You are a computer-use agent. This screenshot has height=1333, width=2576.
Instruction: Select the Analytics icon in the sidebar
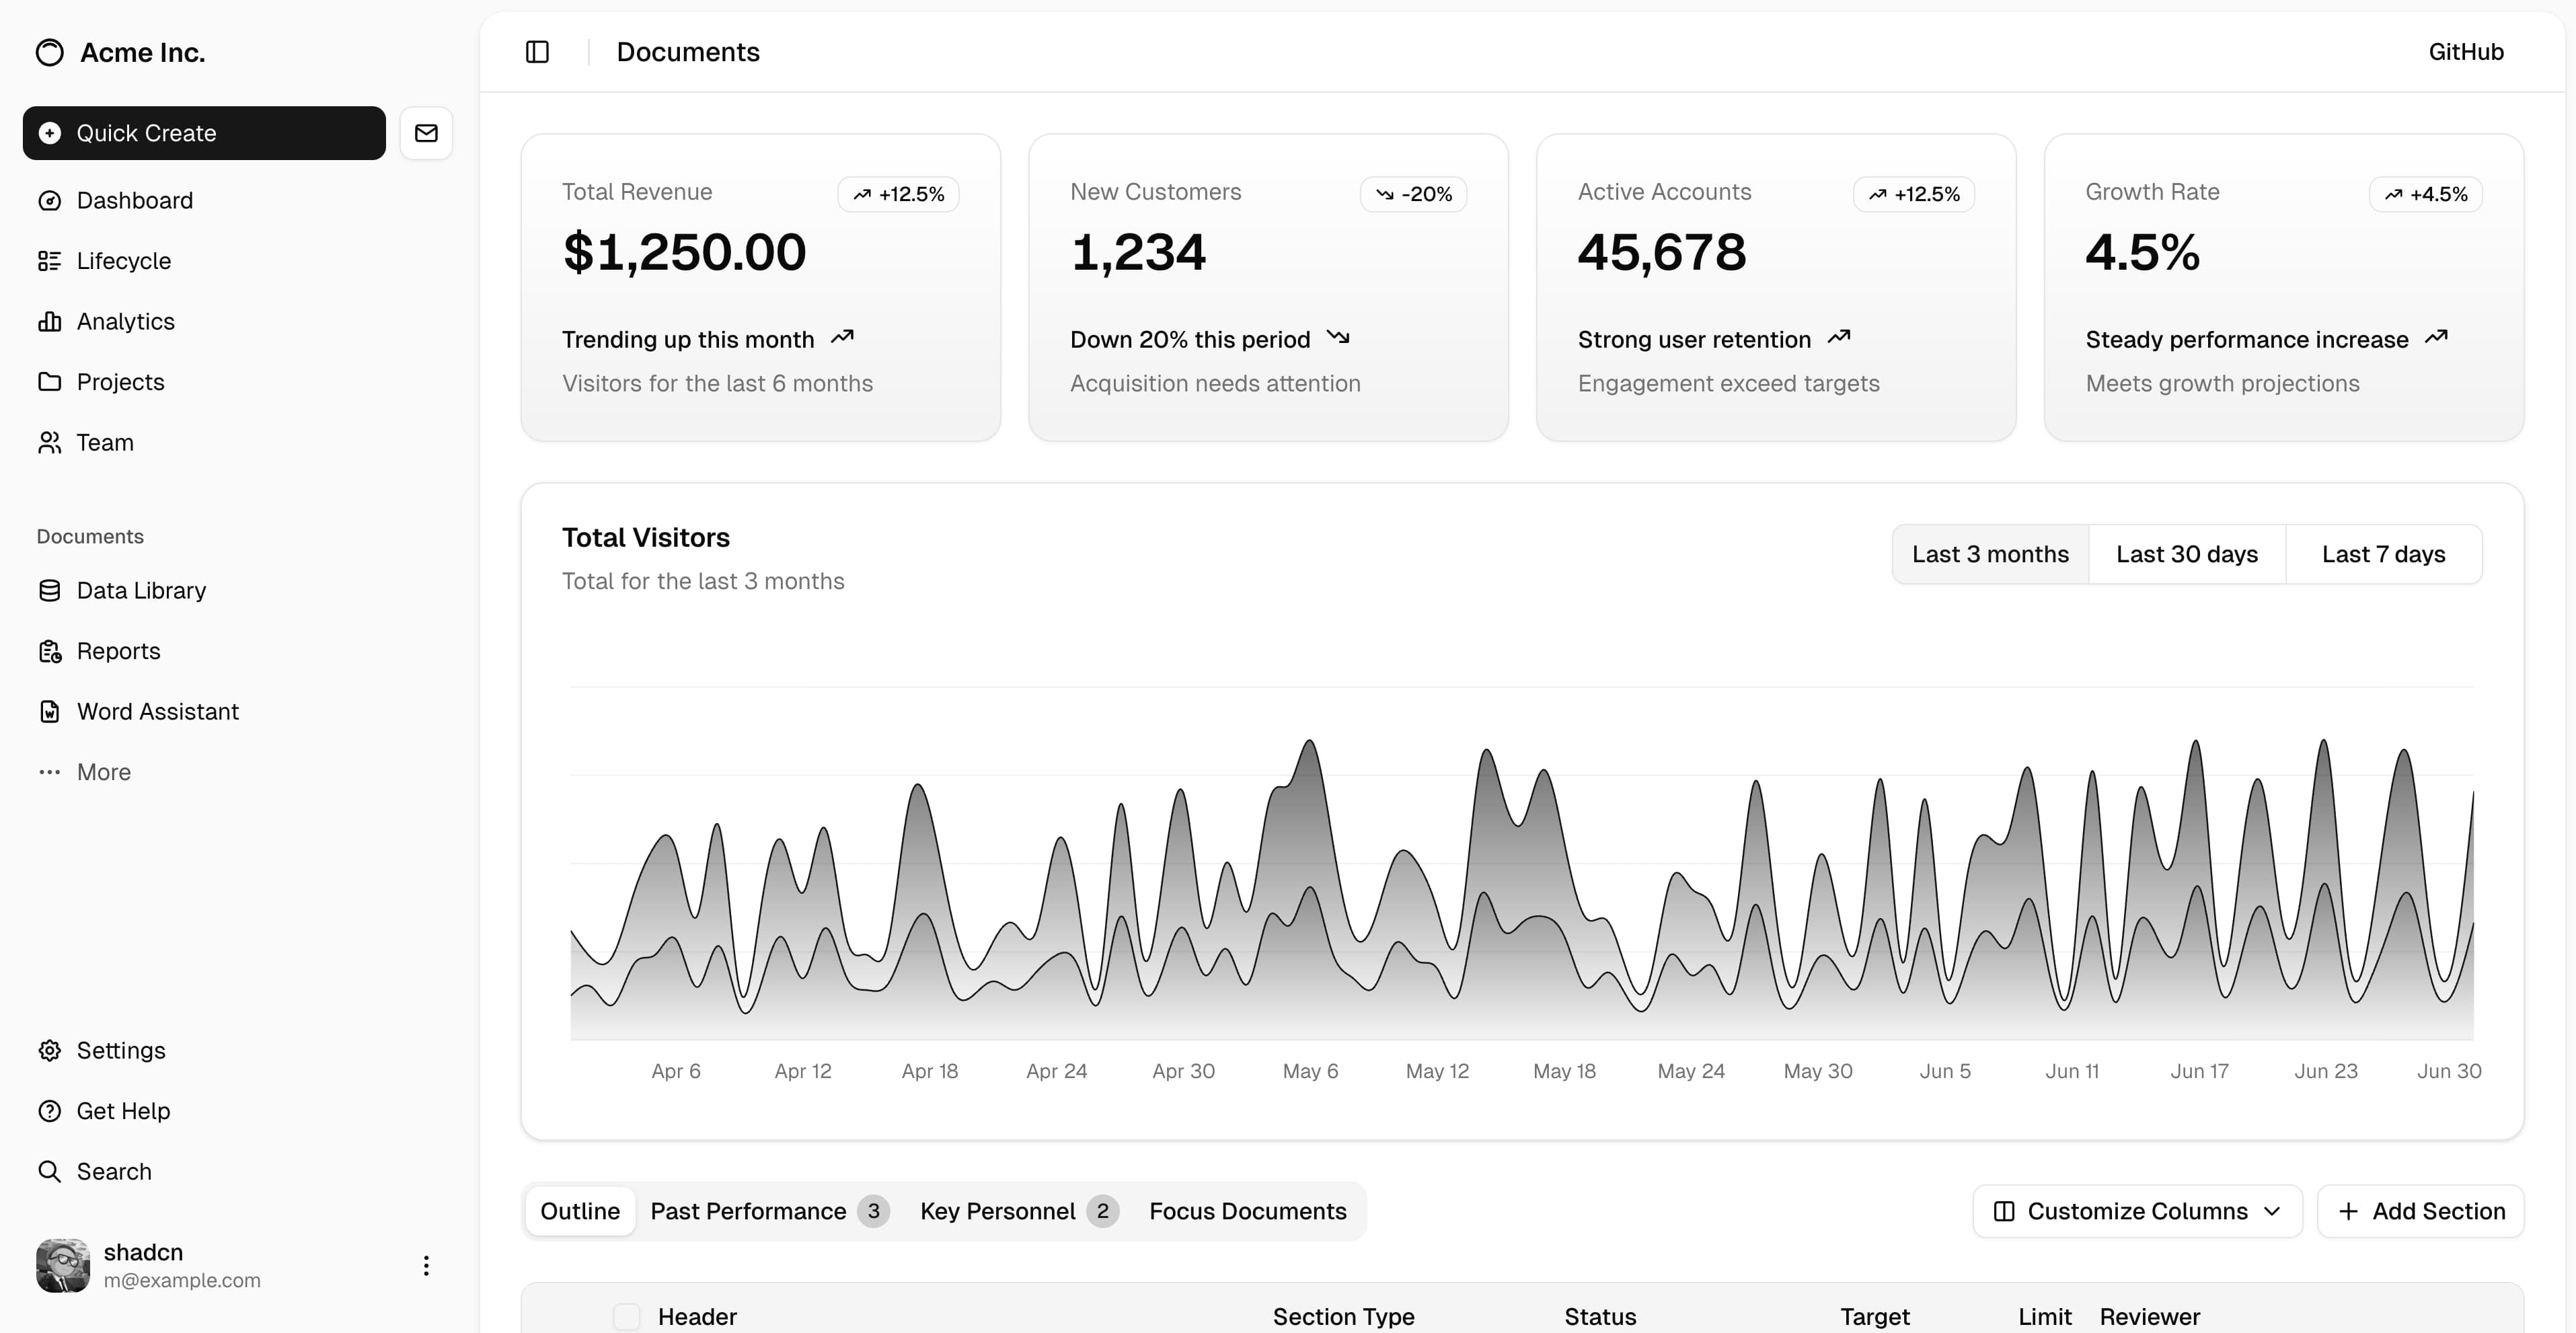click(x=50, y=321)
